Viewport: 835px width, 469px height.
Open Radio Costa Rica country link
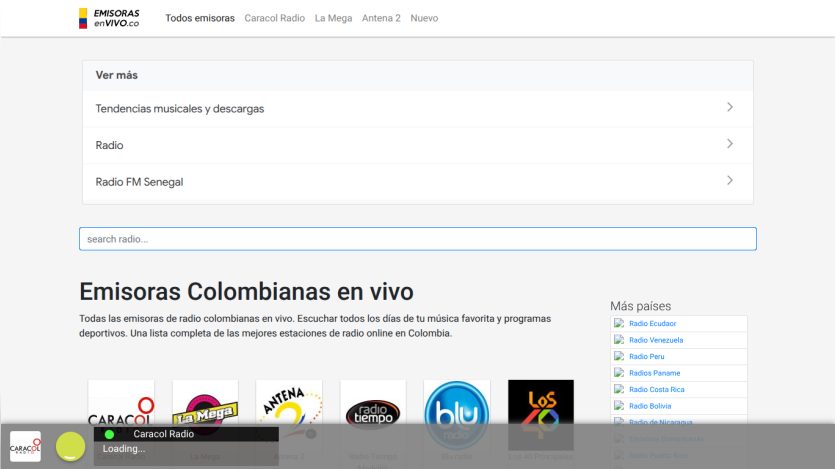(x=657, y=390)
